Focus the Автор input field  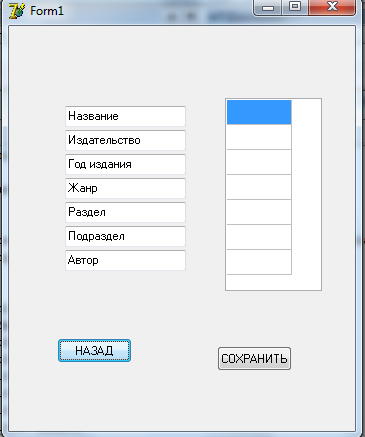pyautogui.click(x=125, y=260)
